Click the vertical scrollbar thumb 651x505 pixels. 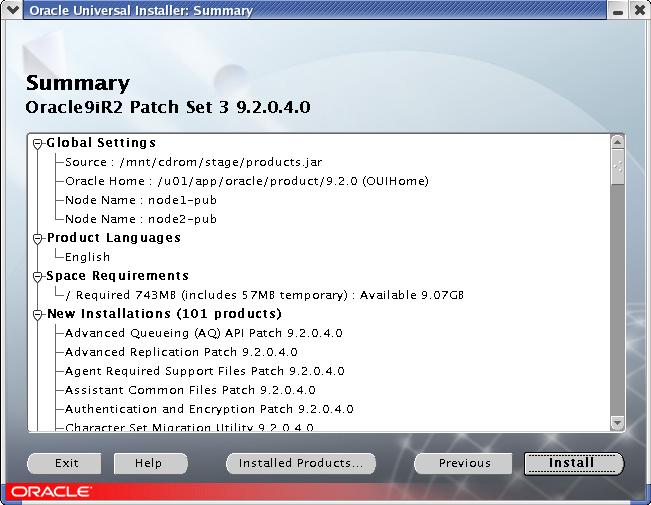point(617,167)
